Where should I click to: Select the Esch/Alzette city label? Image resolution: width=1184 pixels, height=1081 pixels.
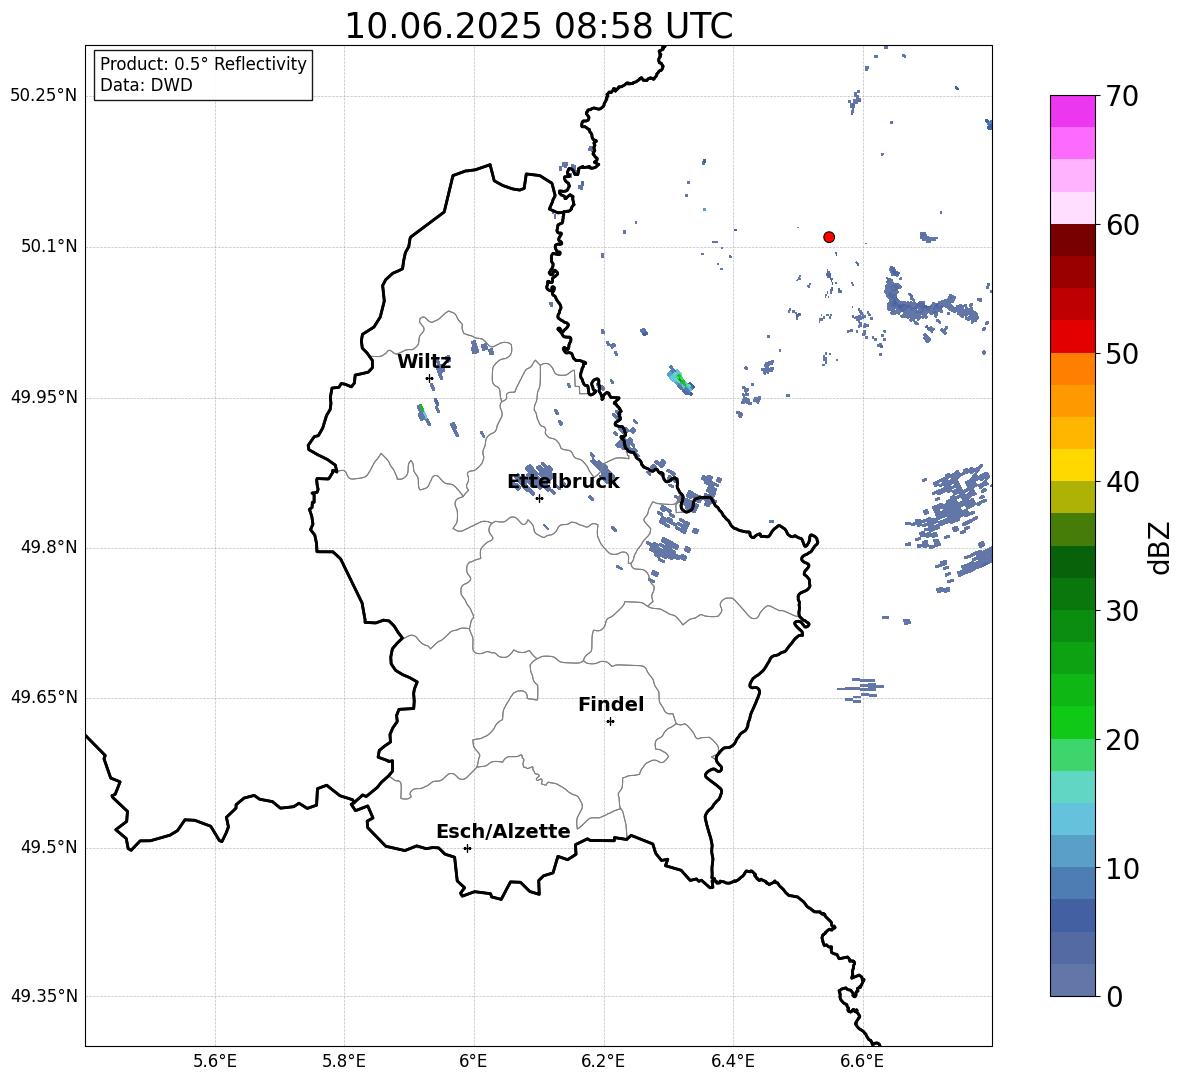click(503, 831)
